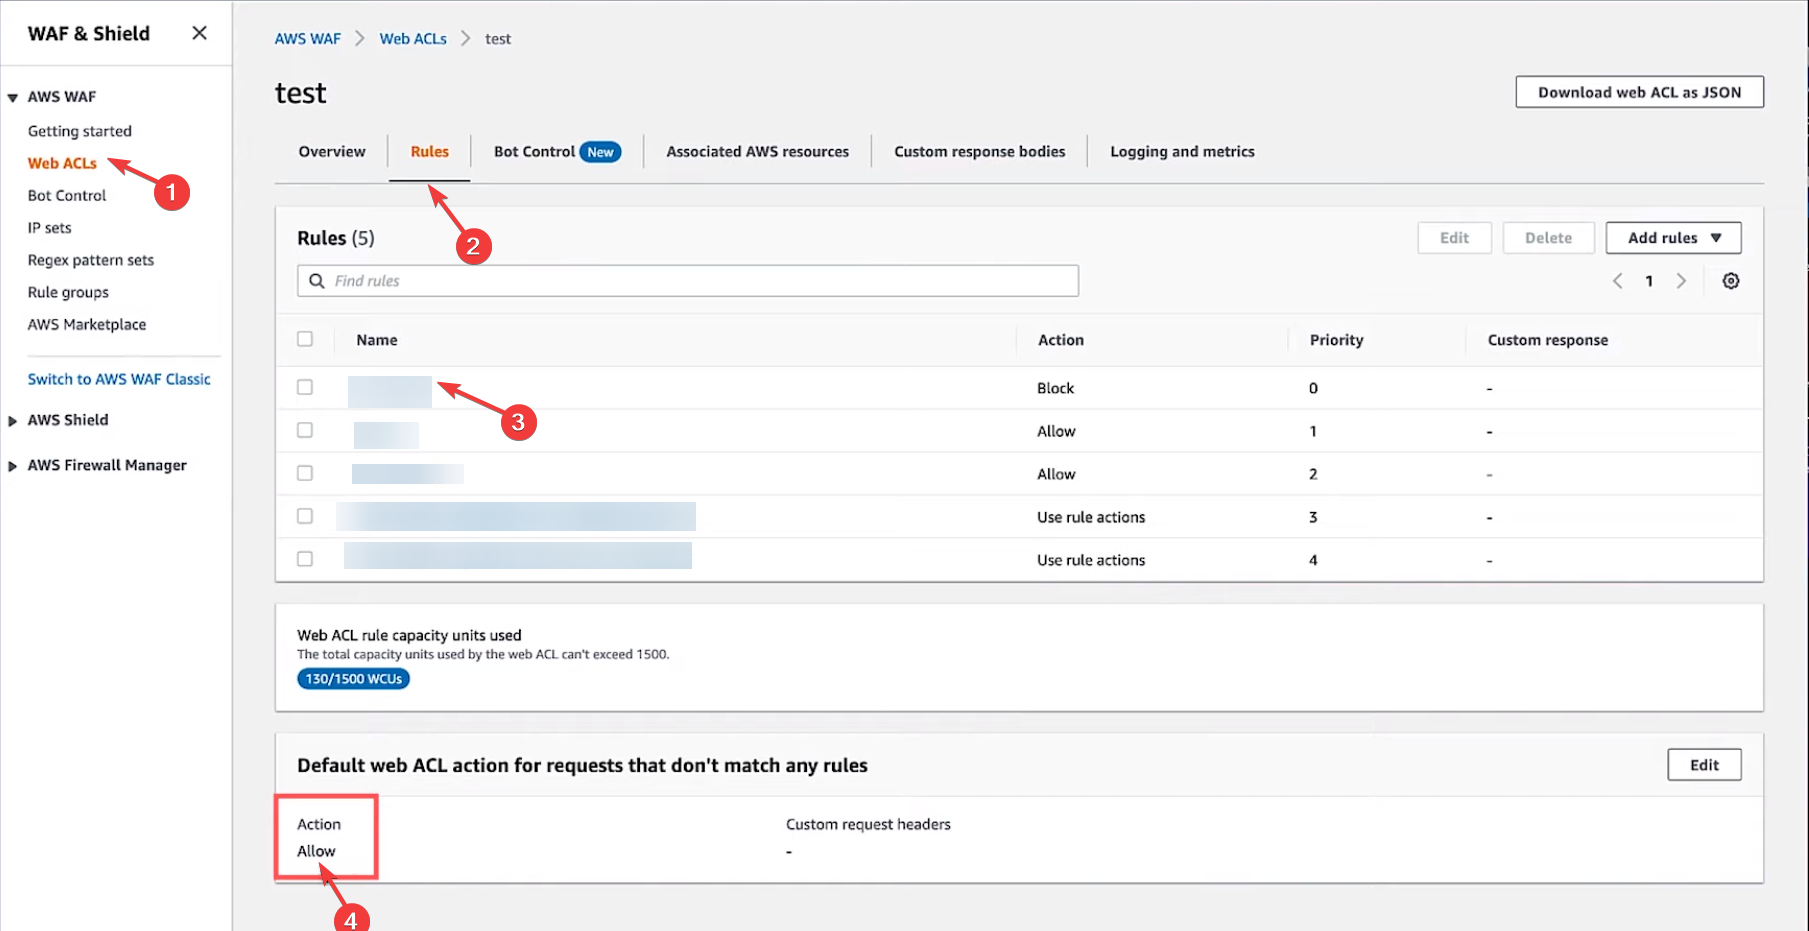Open the Add rules dropdown
The width and height of the screenshot is (1809, 931).
[1673, 238]
